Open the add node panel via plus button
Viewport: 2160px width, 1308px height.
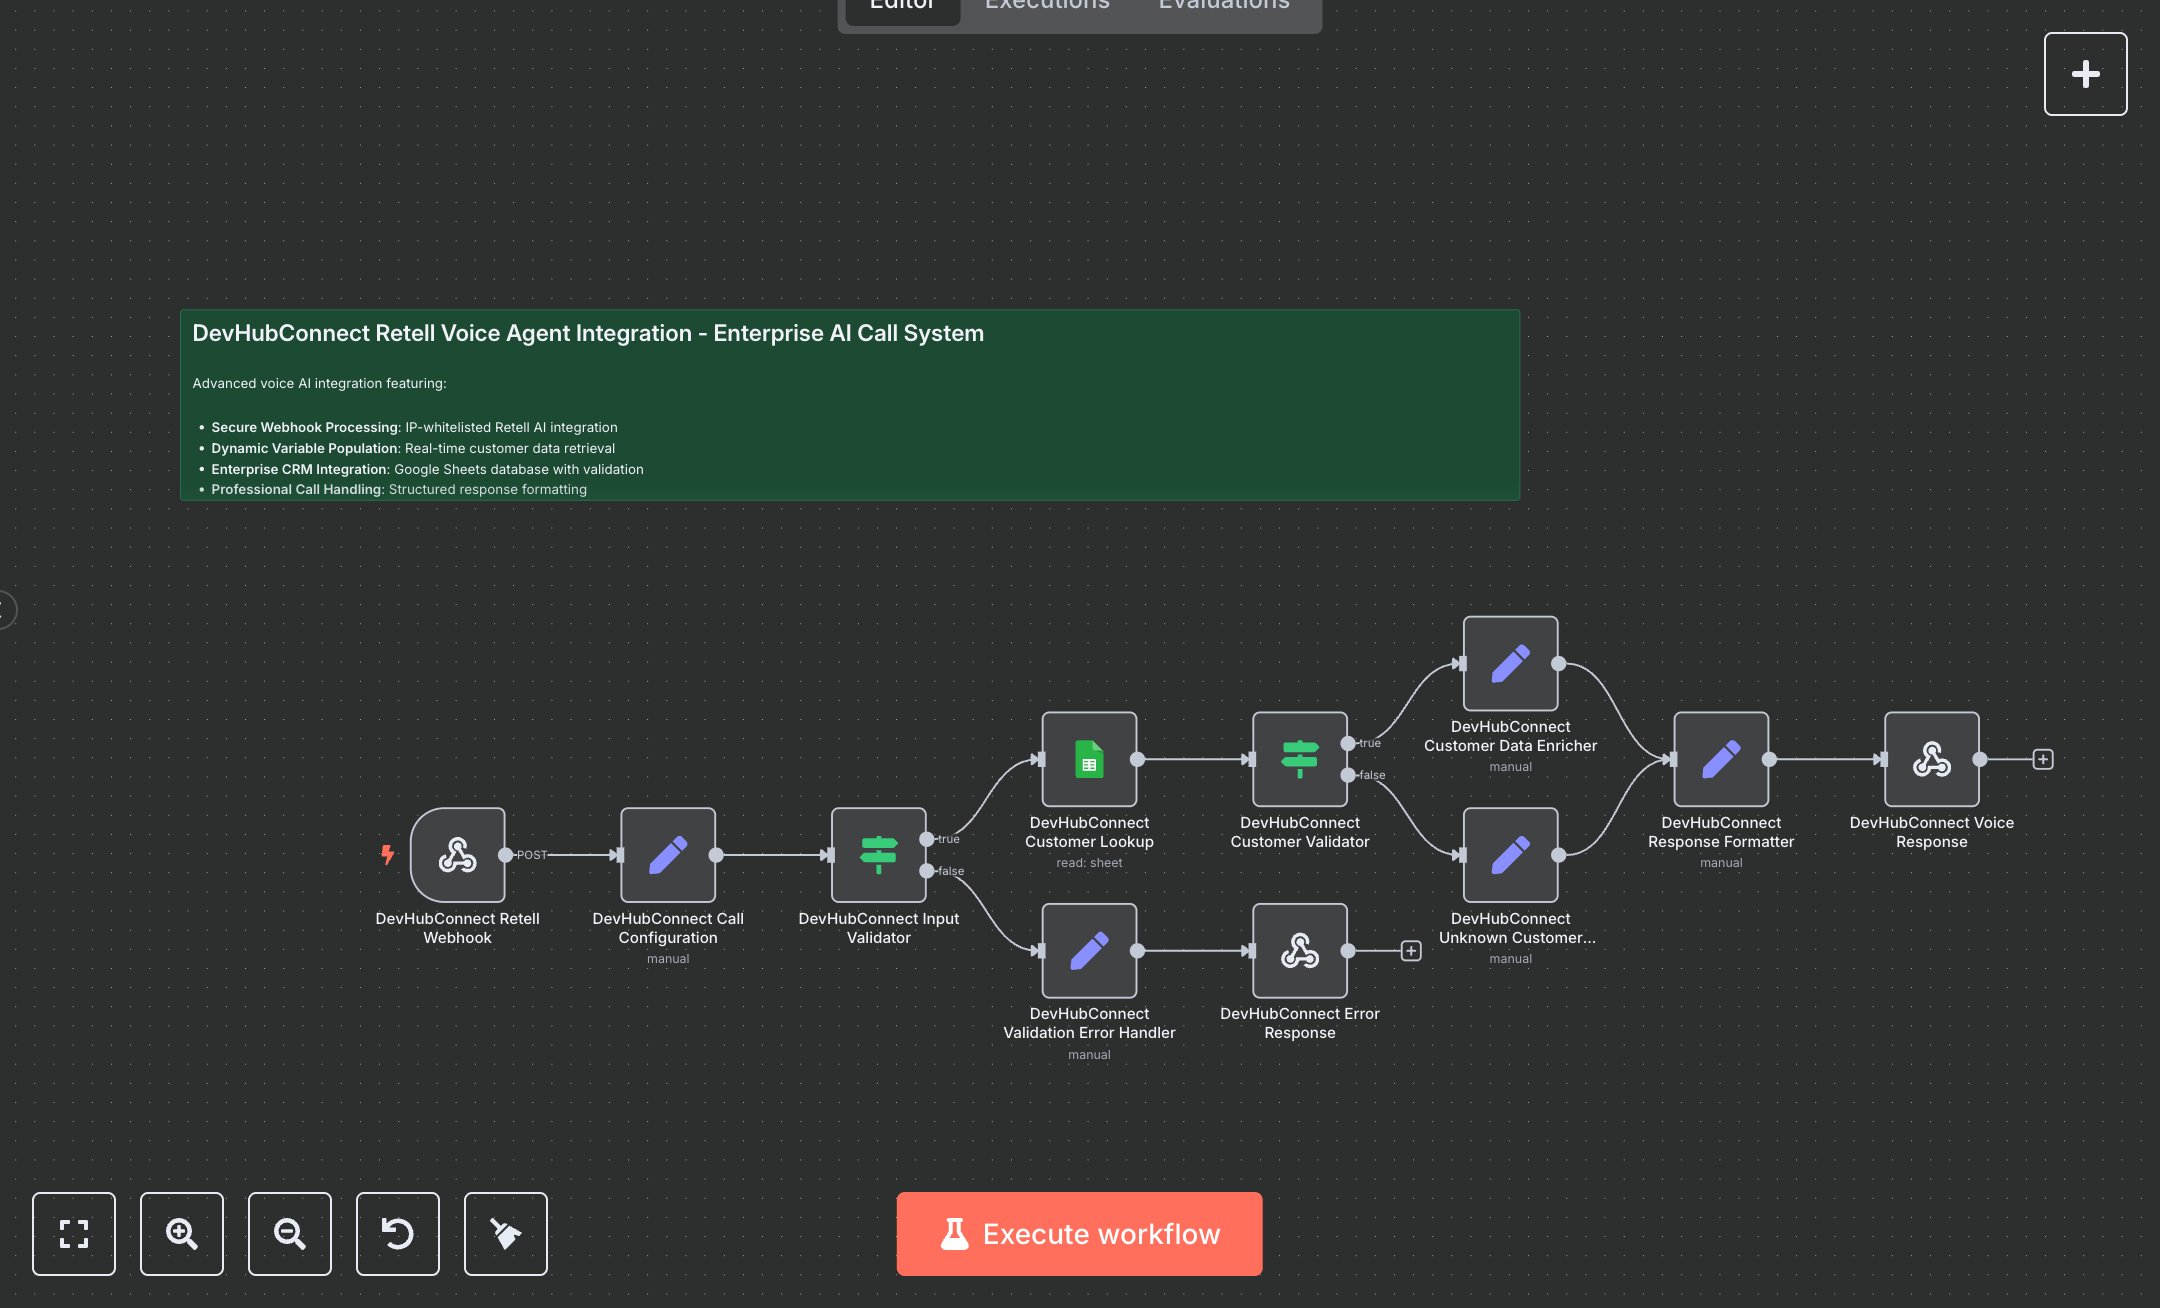click(2086, 73)
